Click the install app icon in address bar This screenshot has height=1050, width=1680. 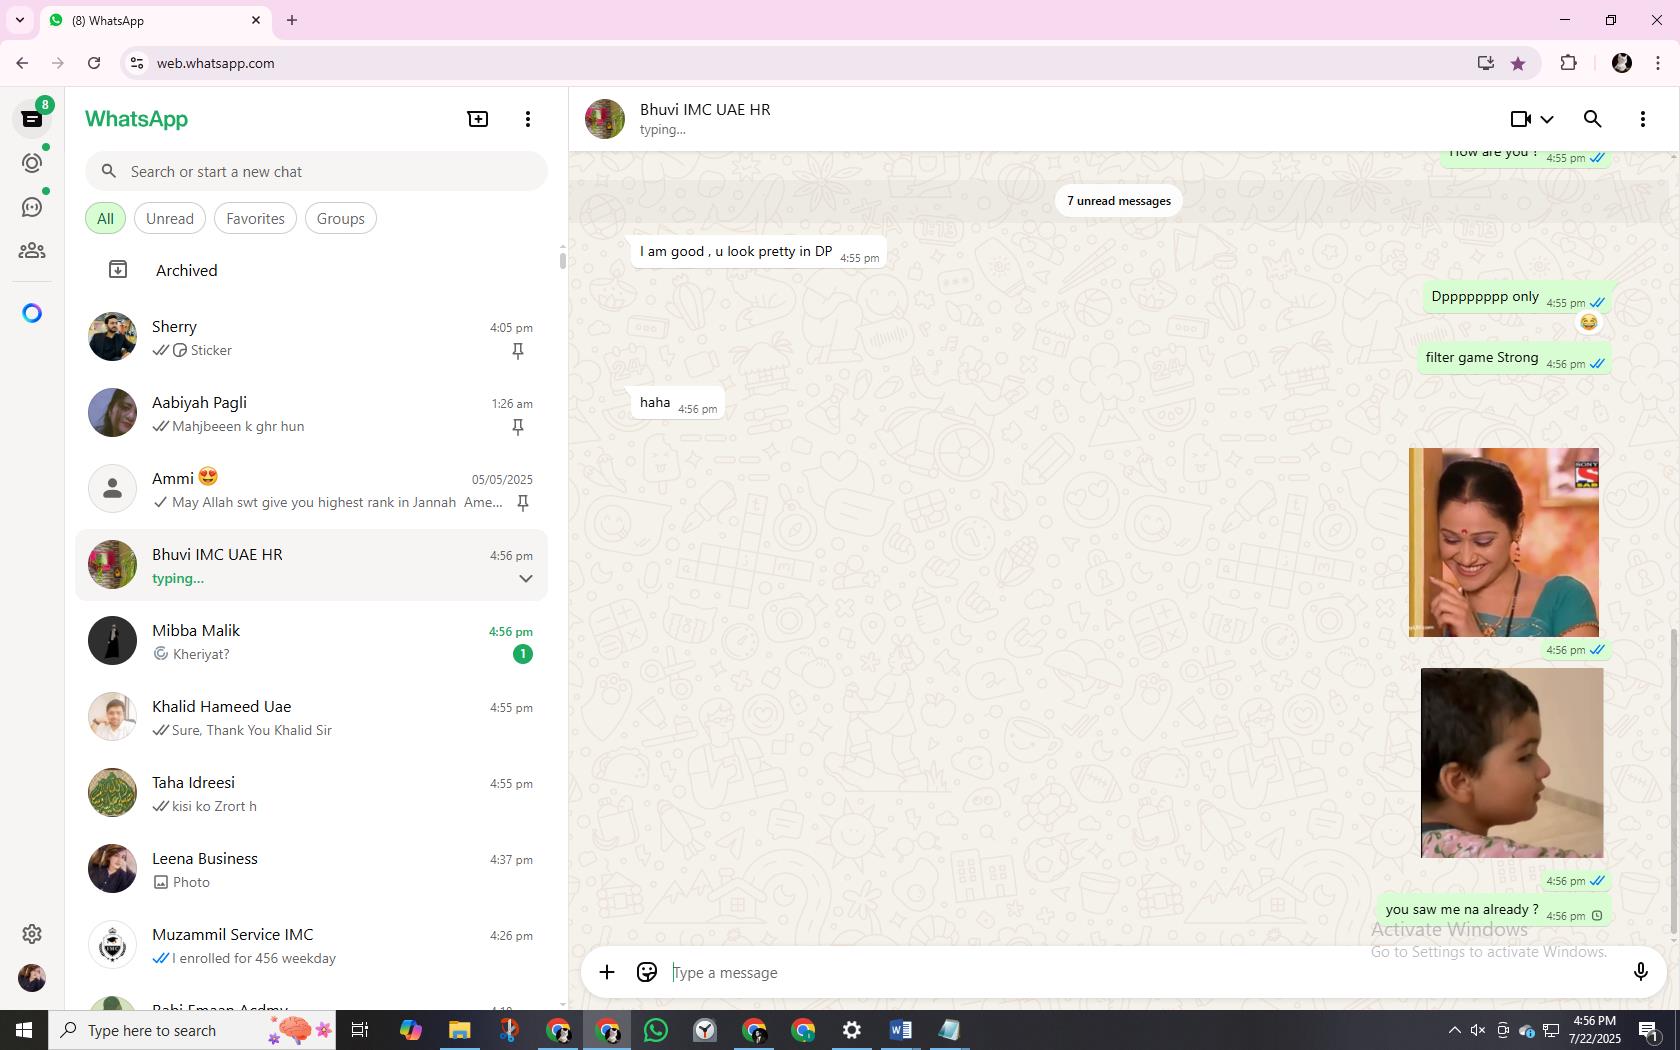click(x=1485, y=63)
